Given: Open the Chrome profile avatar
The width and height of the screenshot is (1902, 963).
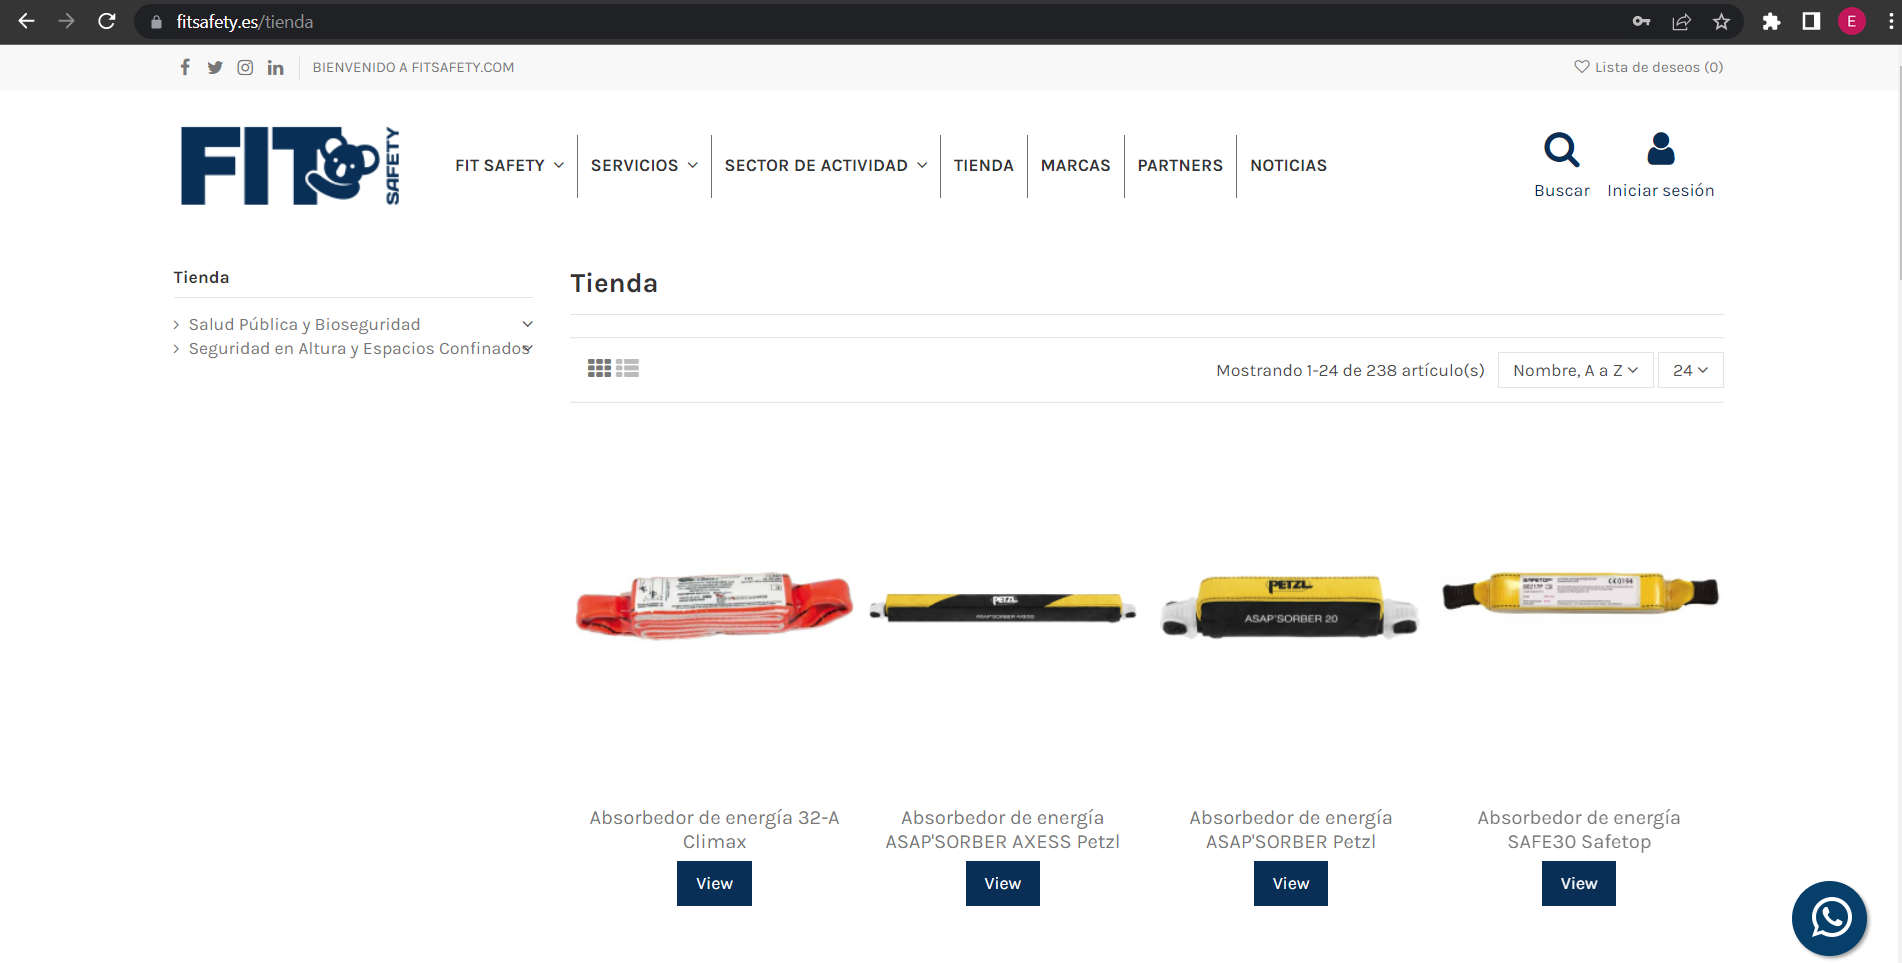Looking at the screenshot, I should [1851, 21].
